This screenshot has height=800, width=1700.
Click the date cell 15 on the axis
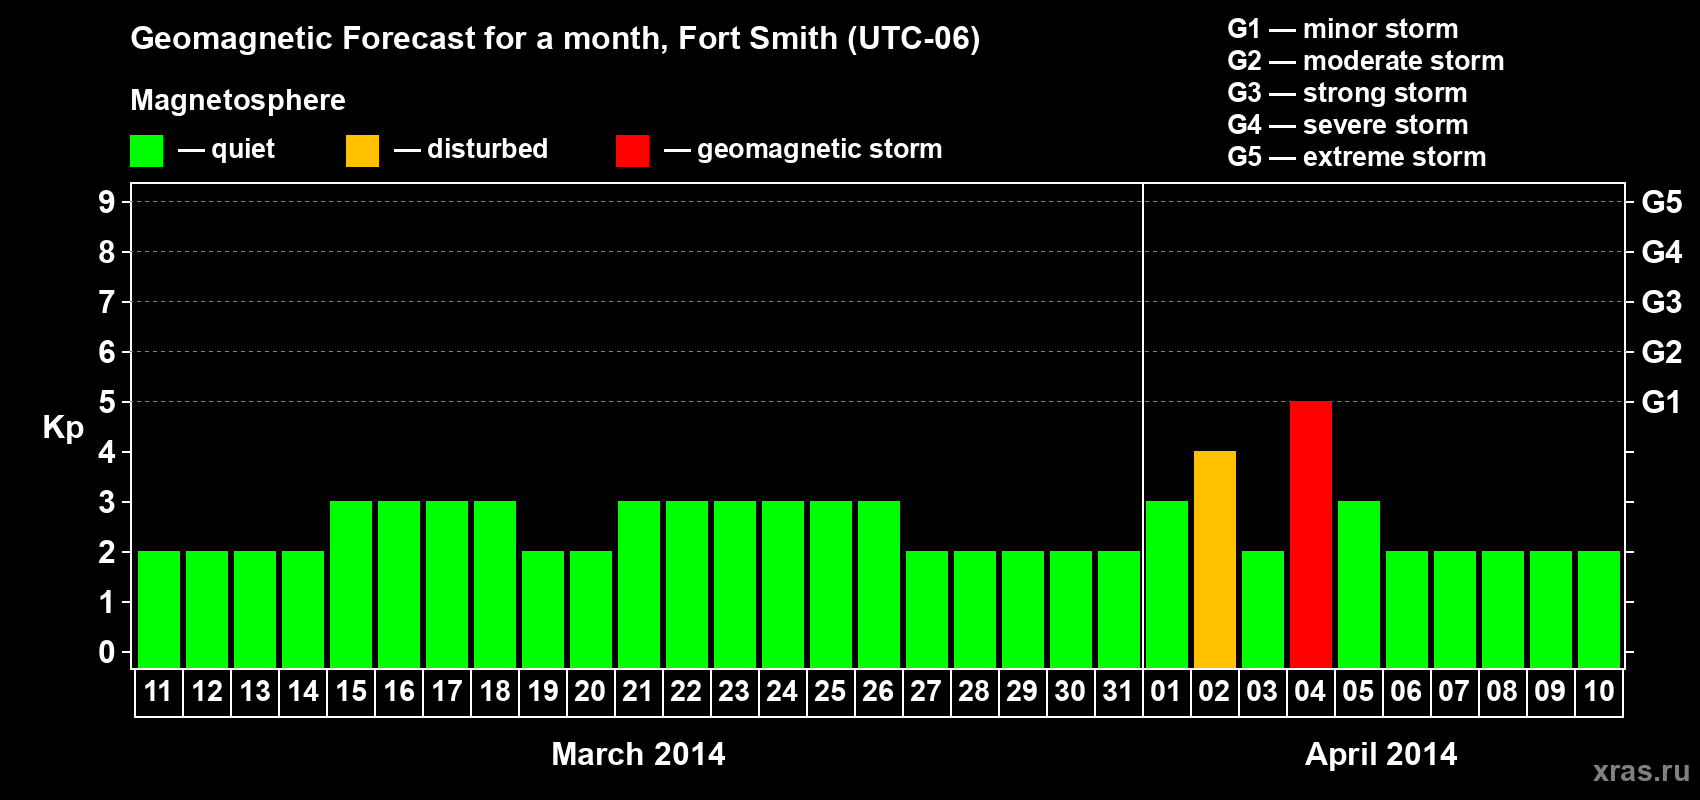coord(351,692)
